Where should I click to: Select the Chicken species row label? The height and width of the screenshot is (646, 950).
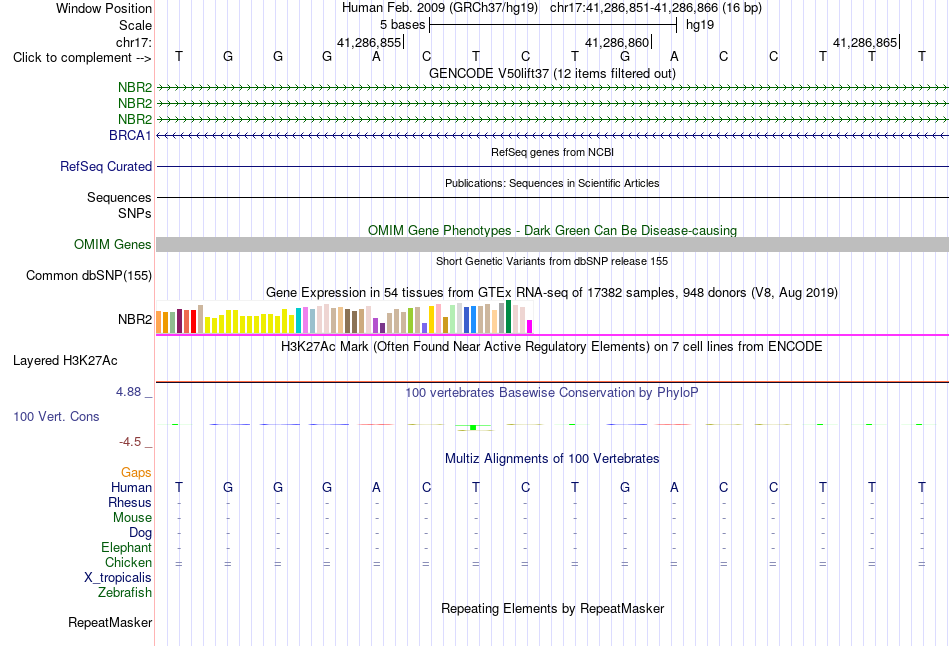click(x=128, y=562)
